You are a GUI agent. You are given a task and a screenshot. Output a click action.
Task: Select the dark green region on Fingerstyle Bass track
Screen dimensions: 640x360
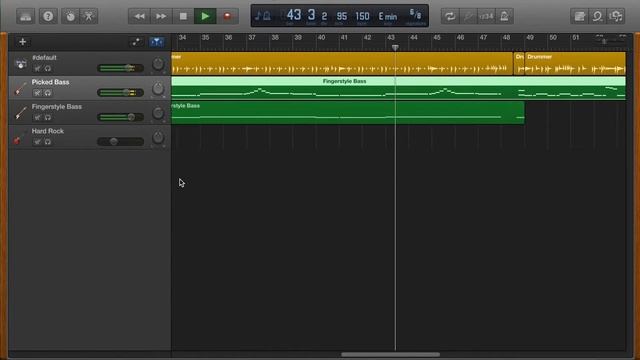click(348, 113)
